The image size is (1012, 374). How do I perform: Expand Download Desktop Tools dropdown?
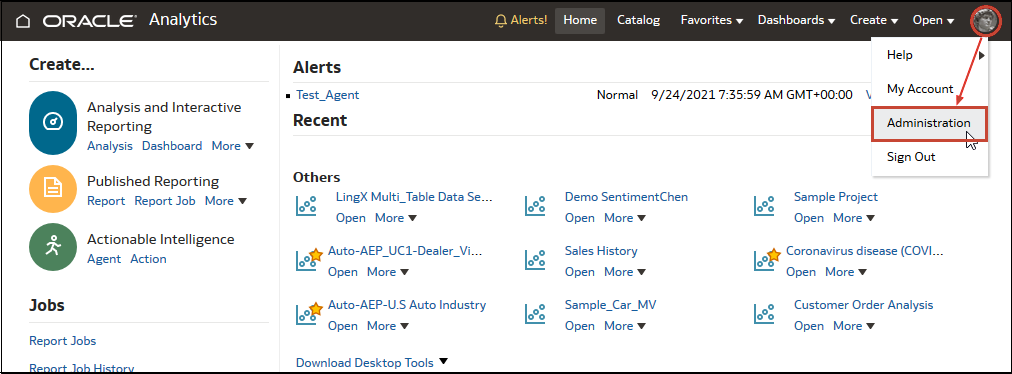point(372,362)
